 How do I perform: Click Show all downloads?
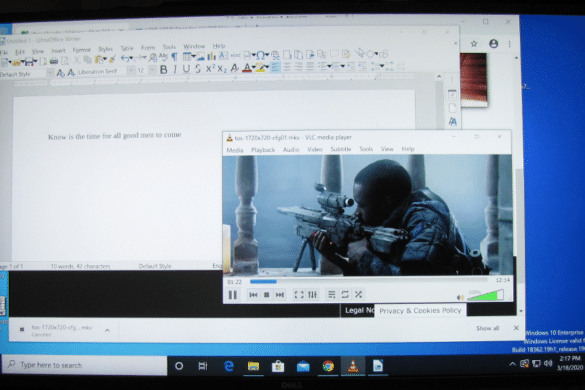pos(487,328)
